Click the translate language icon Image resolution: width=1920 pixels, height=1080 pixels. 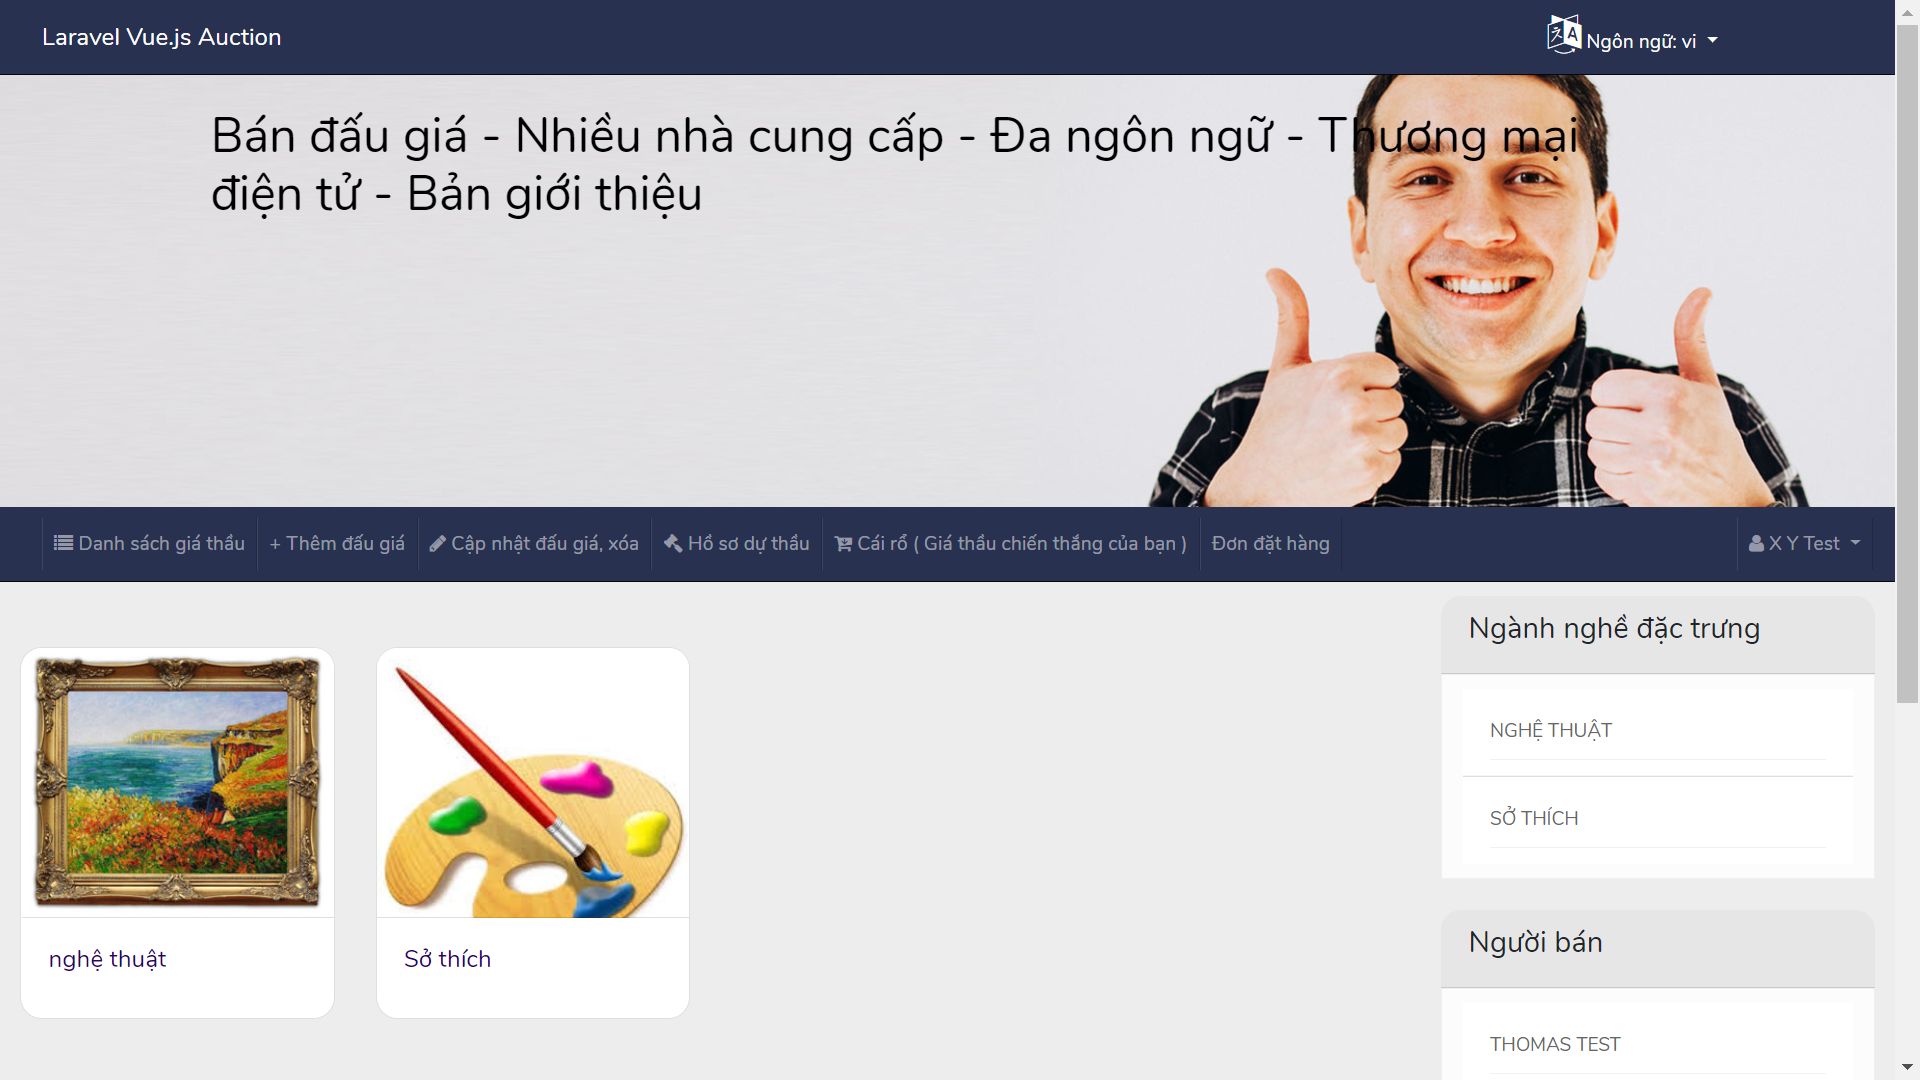(x=1564, y=34)
